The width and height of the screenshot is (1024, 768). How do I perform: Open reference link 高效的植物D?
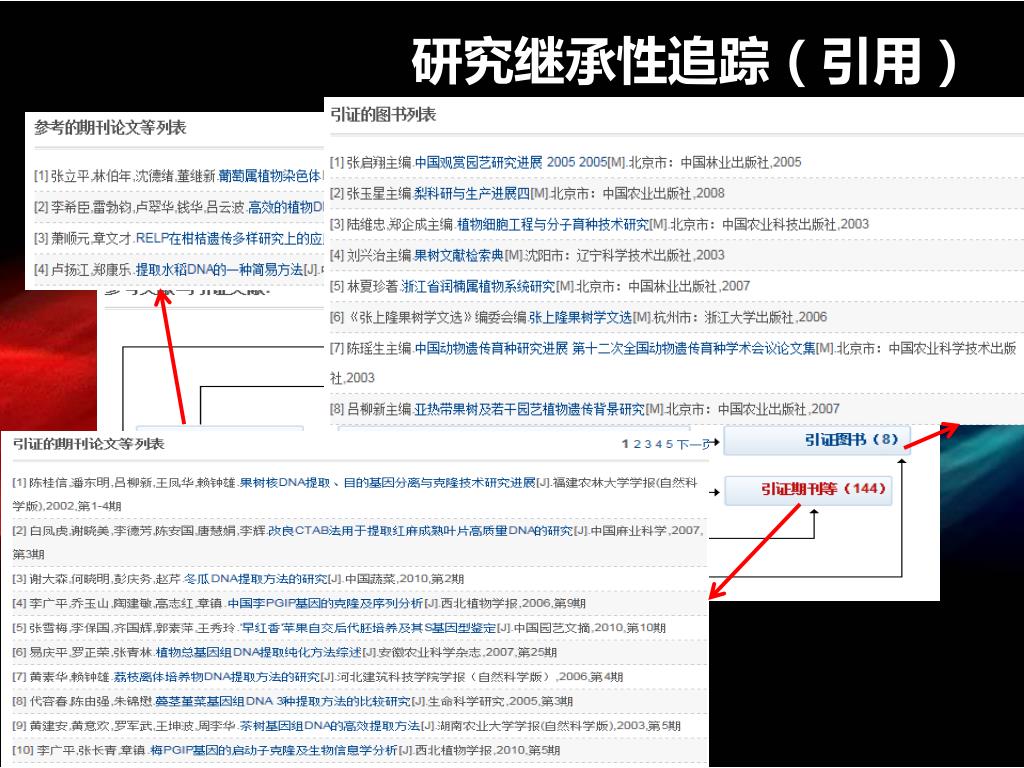pos(286,208)
